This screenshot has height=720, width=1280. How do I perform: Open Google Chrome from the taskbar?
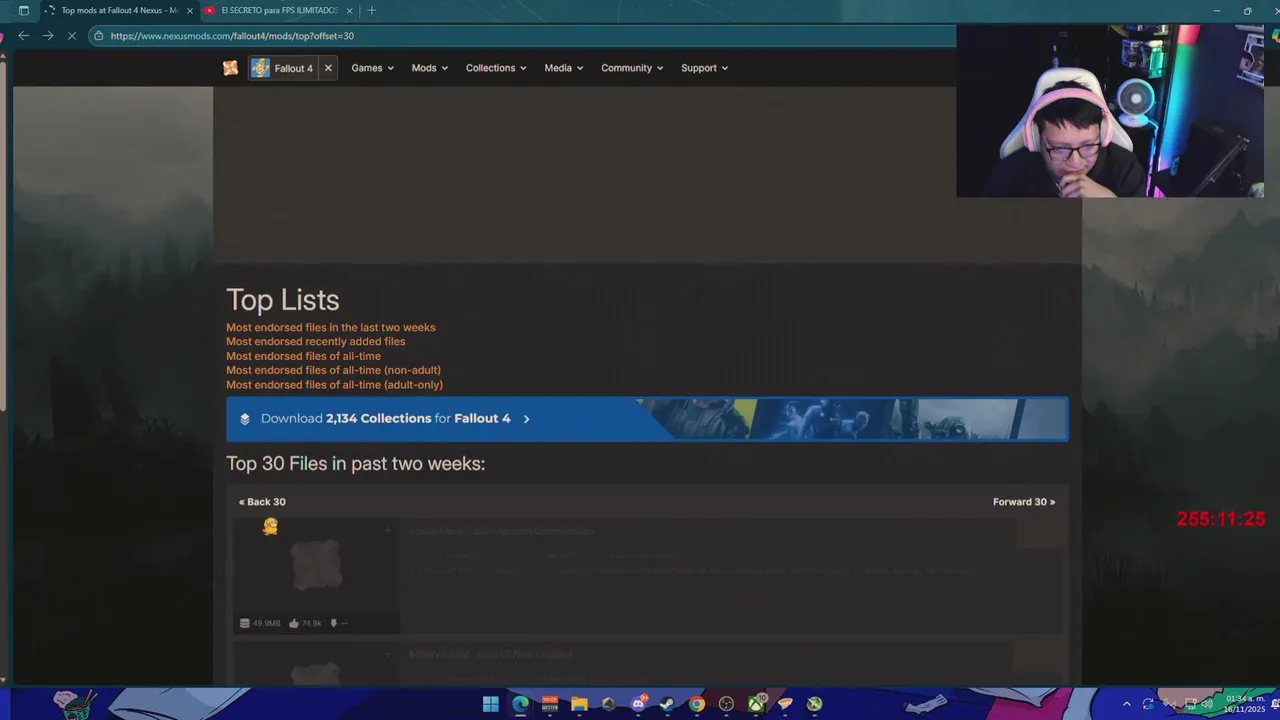coord(697,704)
